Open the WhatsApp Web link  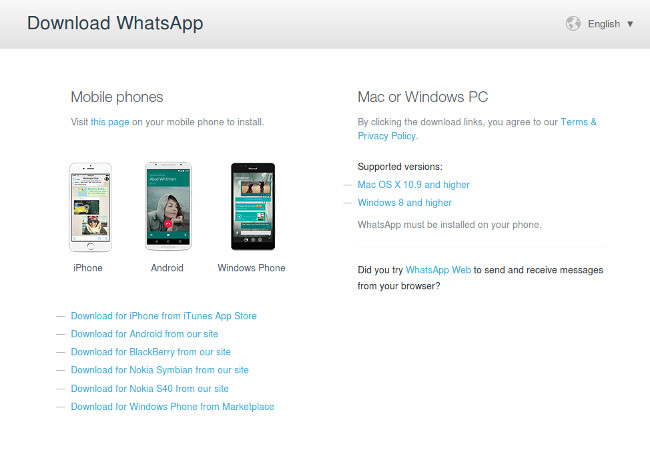pyautogui.click(x=438, y=270)
